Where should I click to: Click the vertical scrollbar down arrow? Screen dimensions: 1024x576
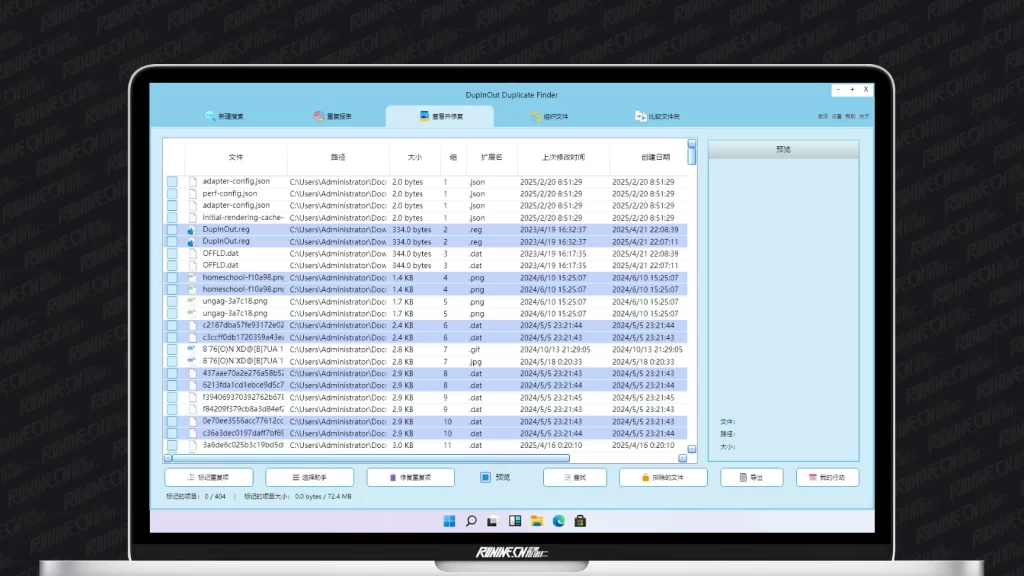(x=692, y=449)
